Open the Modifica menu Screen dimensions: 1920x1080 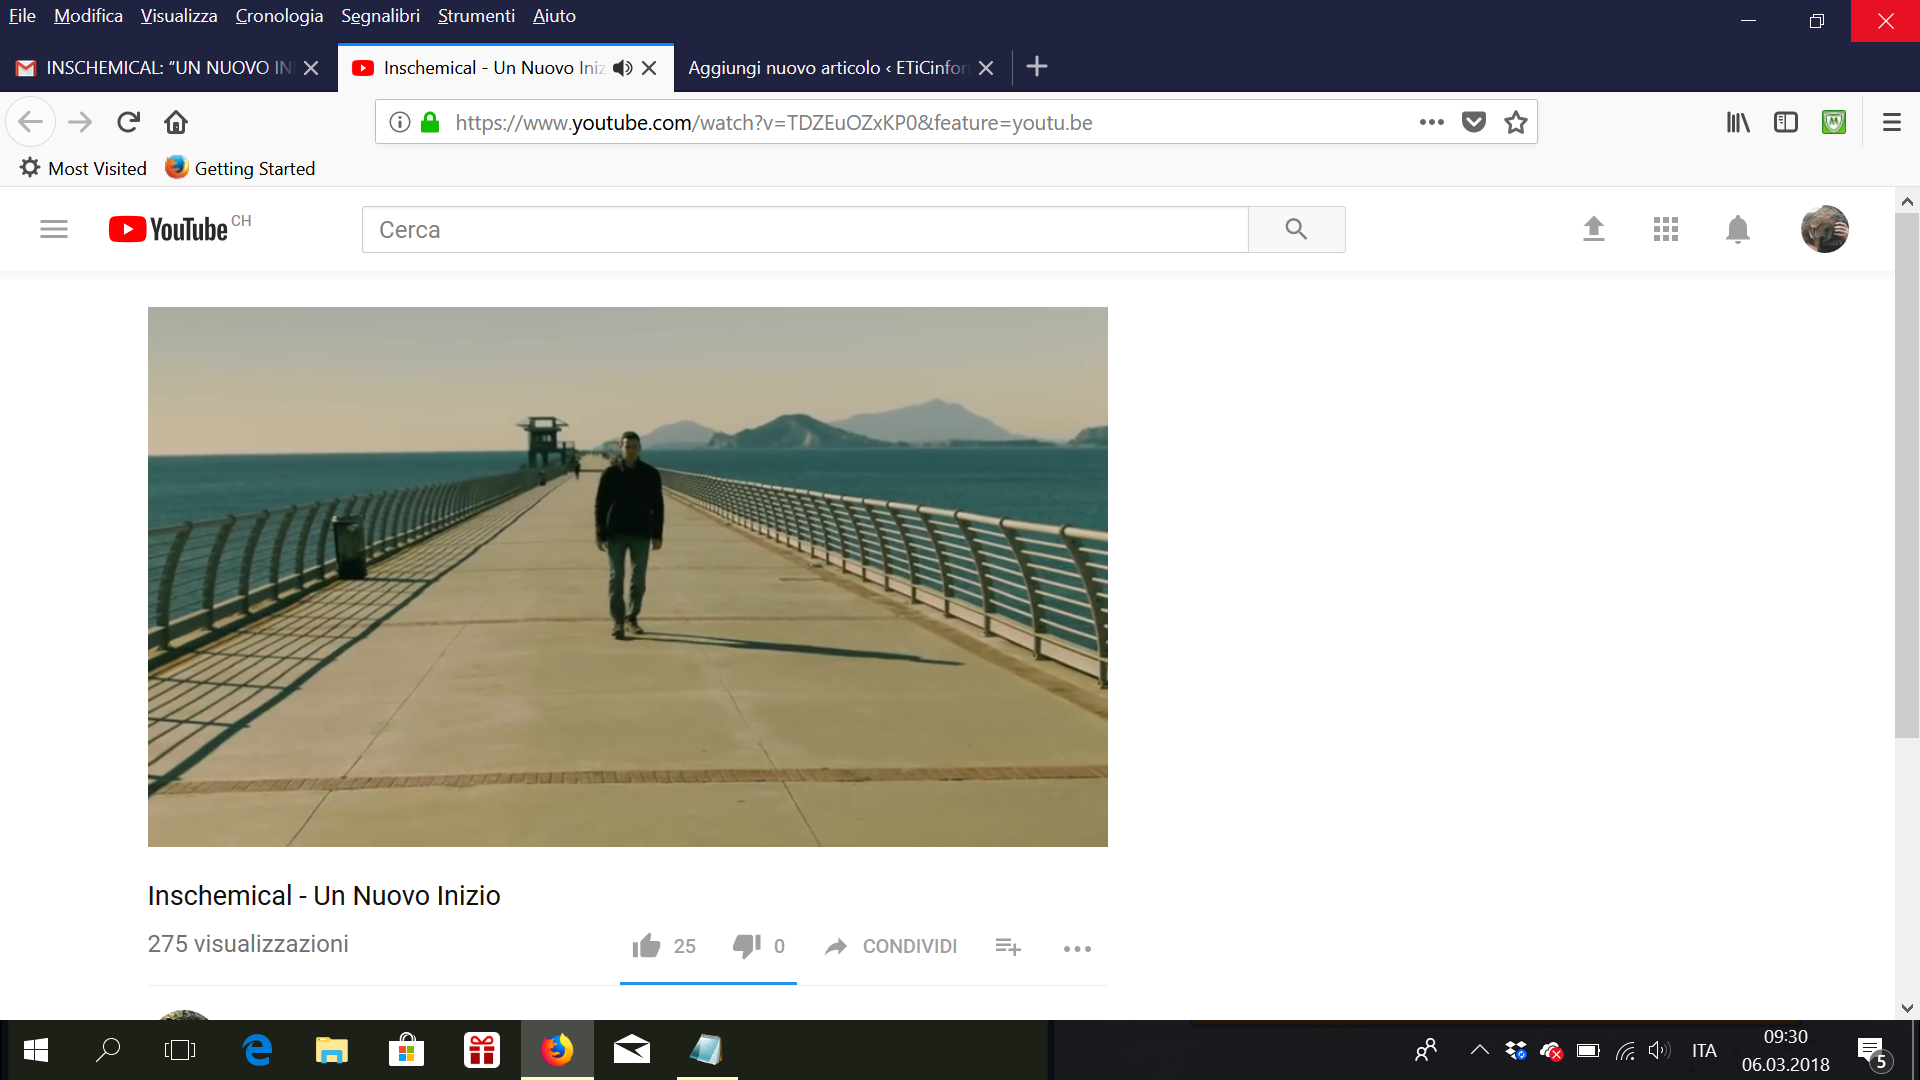[x=88, y=16]
